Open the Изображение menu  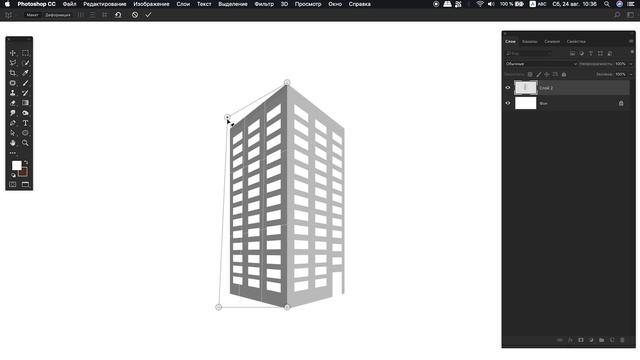tap(151, 4)
